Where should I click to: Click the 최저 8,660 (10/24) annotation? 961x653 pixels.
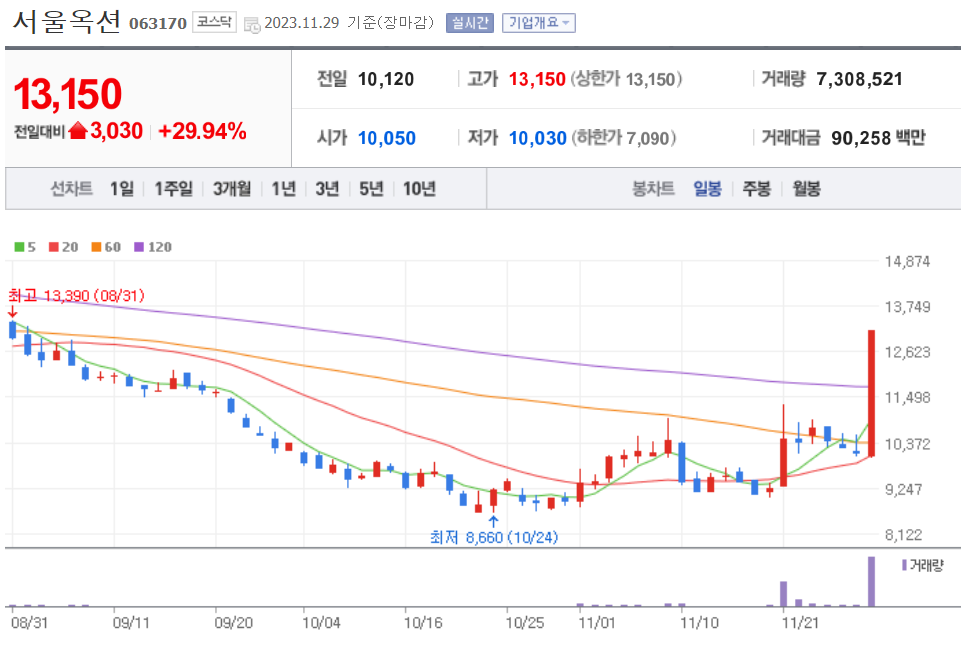pyautogui.click(x=493, y=537)
